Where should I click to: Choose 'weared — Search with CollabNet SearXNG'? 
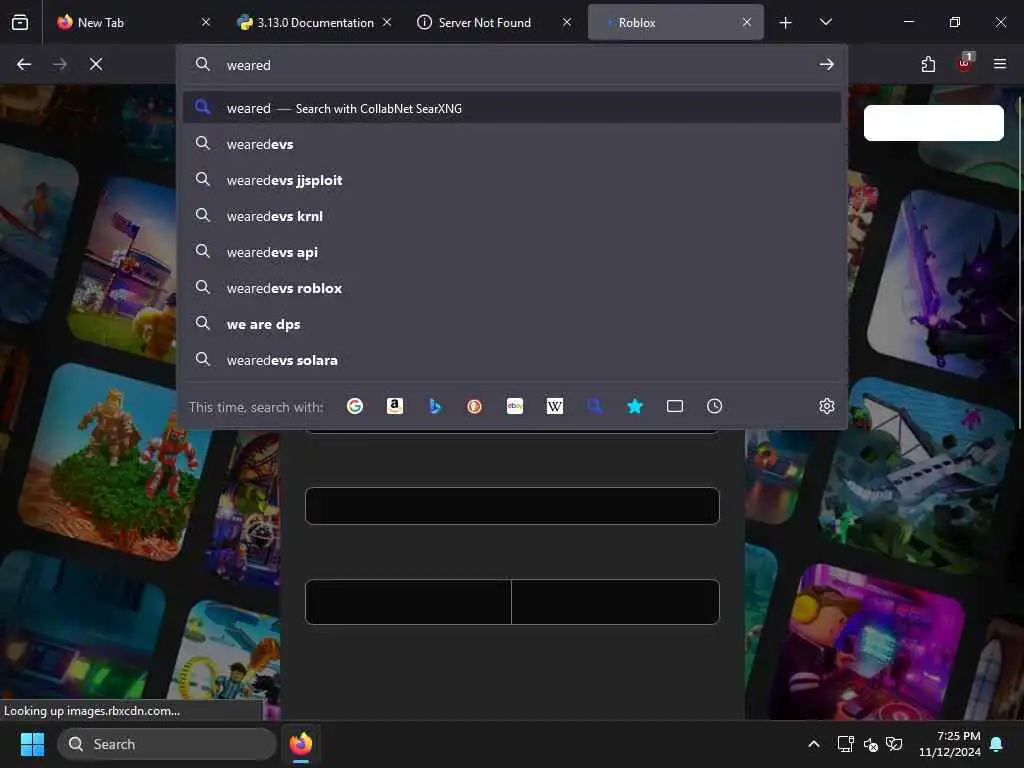click(x=512, y=108)
